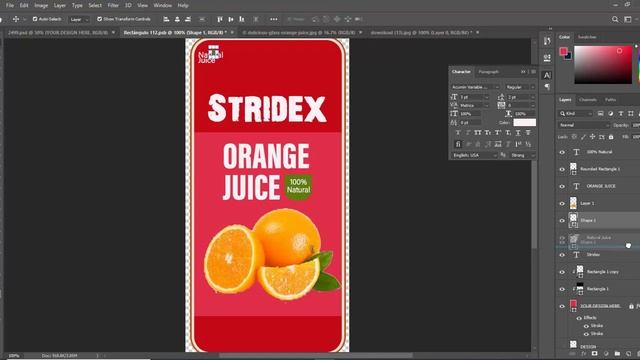Click align left edges icon
This screenshot has width=640, height=360.
[x=166, y=19]
